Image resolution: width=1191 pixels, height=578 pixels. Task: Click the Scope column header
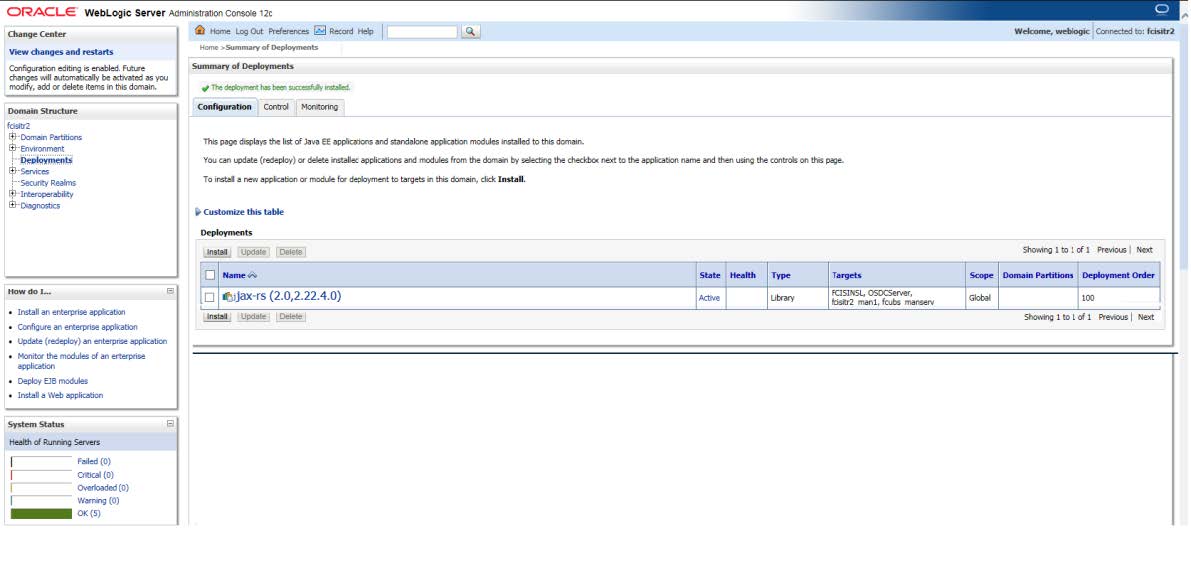point(981,275)
